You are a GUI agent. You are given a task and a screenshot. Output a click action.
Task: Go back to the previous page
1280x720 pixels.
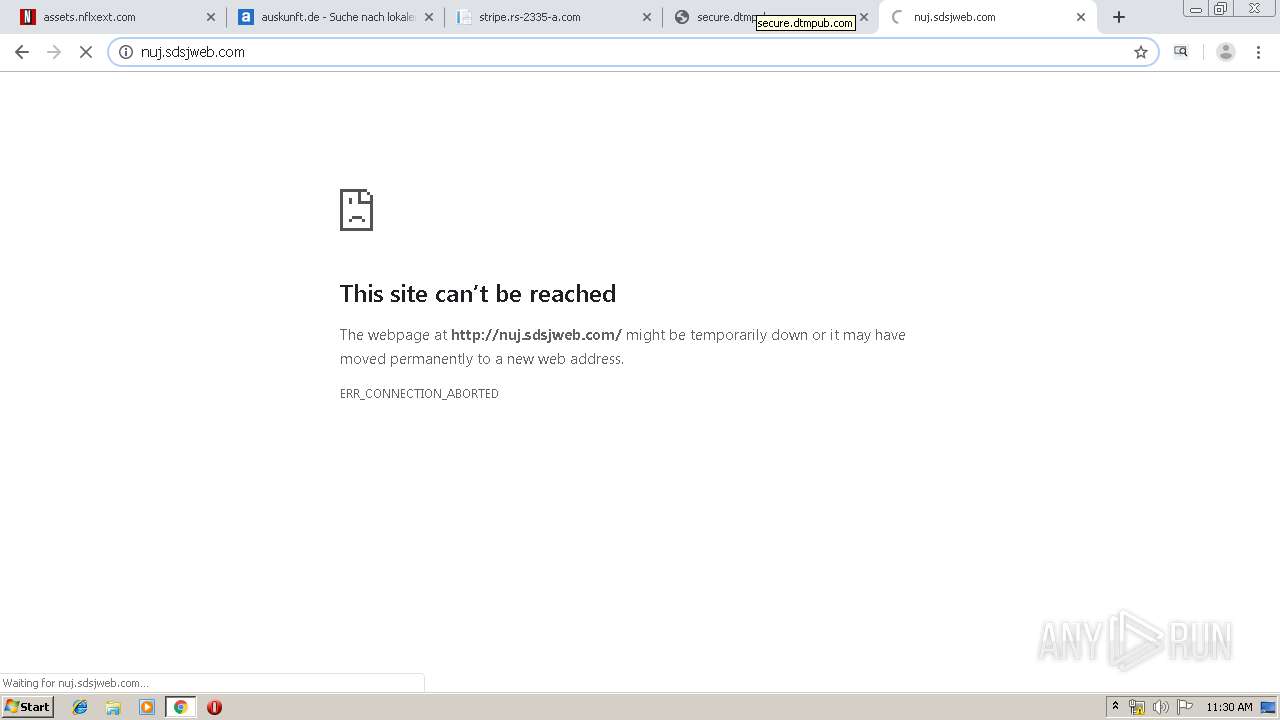click(22, 52)
